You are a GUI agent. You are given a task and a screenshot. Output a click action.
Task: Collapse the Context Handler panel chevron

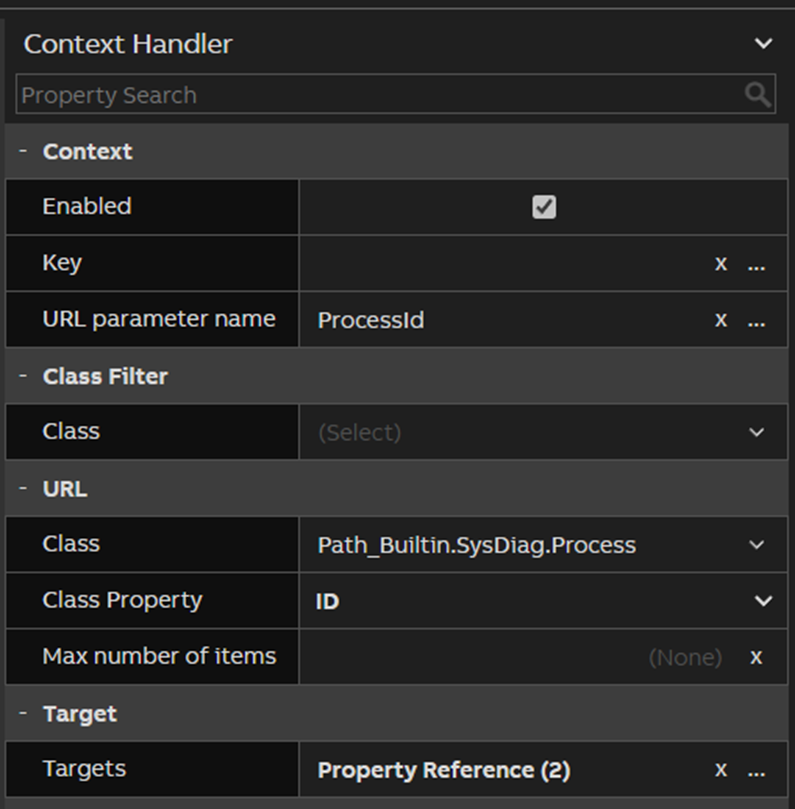coord(763,43)
